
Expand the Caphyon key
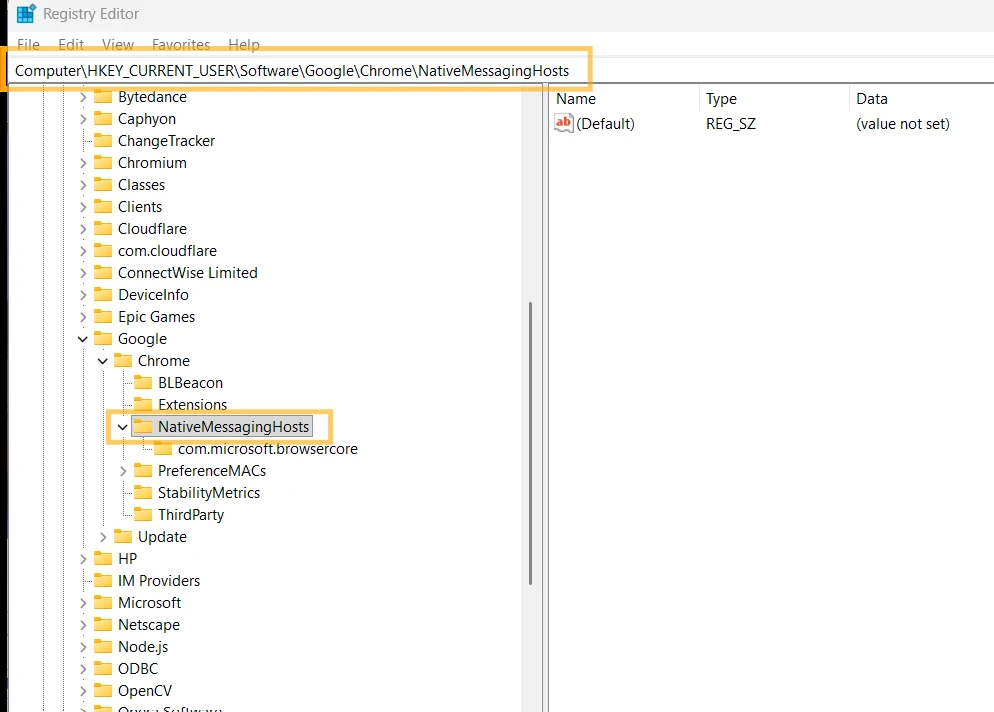click(83, 119)
